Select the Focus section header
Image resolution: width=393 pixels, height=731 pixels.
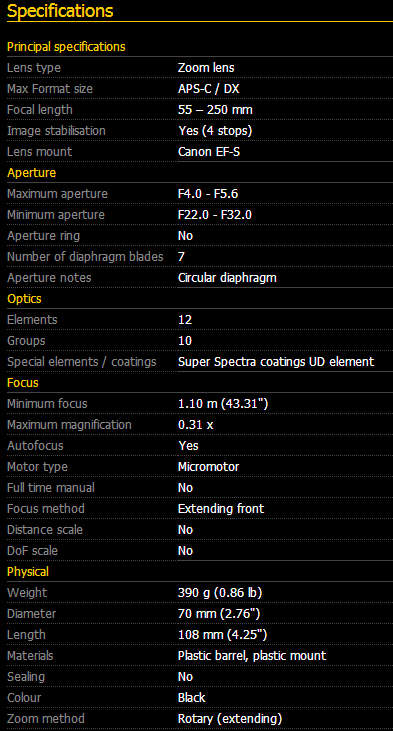(x=23, y=383)
